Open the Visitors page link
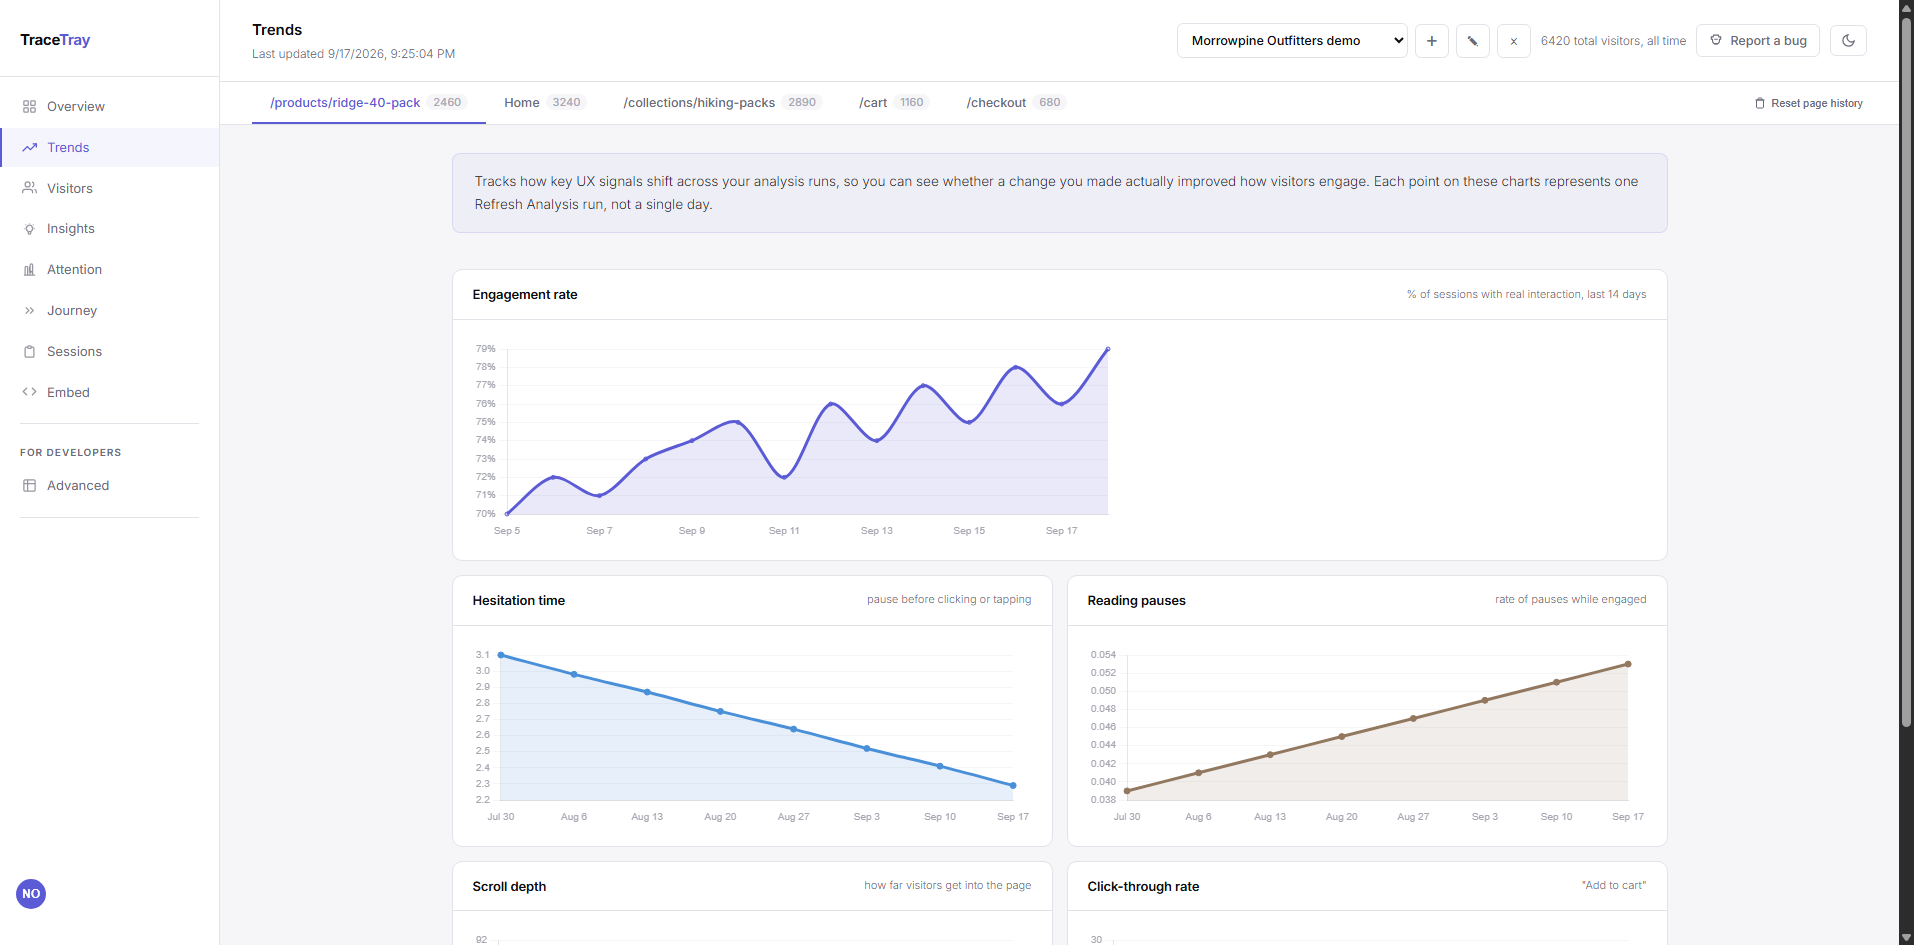The height and width of the screenshot is (945, 1914). click(x=110, y=188)
